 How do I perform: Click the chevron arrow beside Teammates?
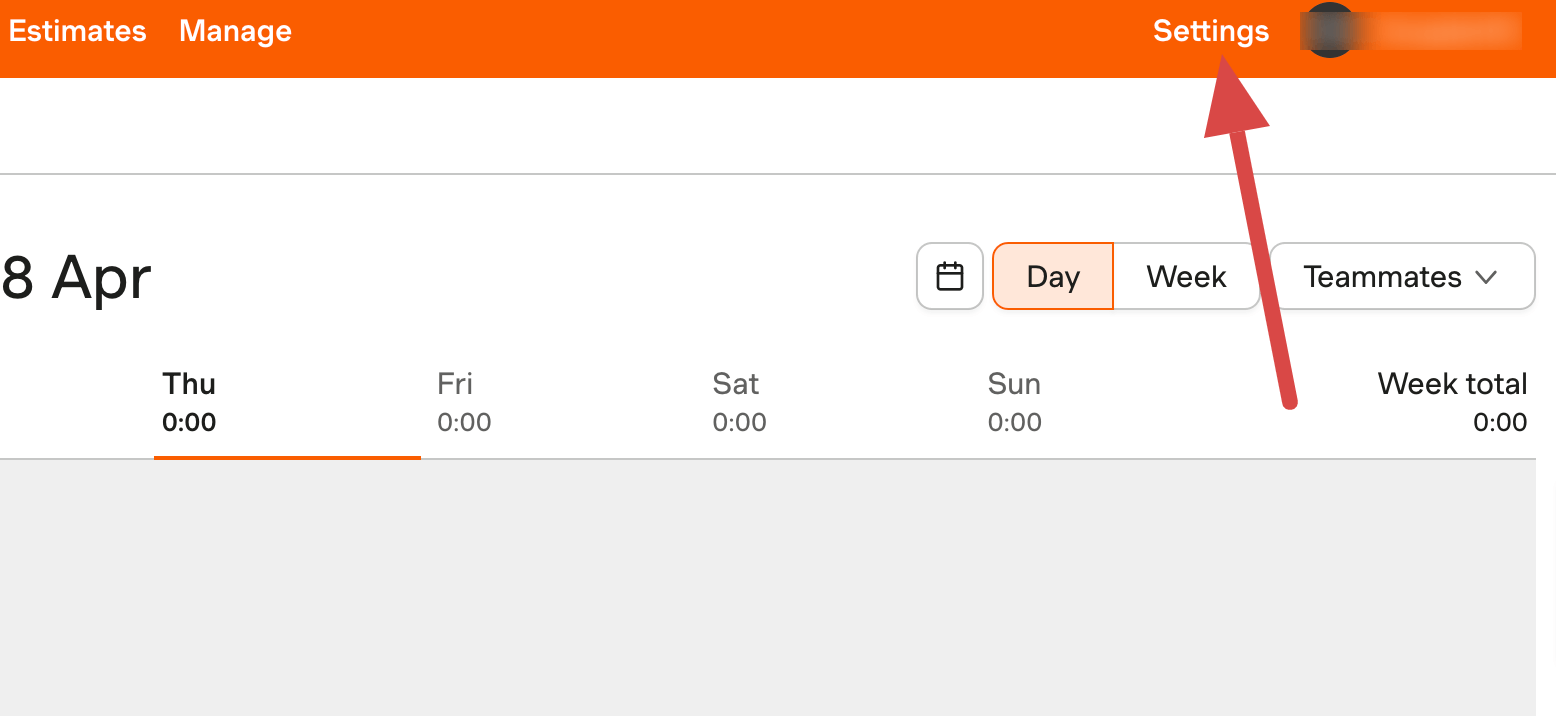coord(1486,277)
